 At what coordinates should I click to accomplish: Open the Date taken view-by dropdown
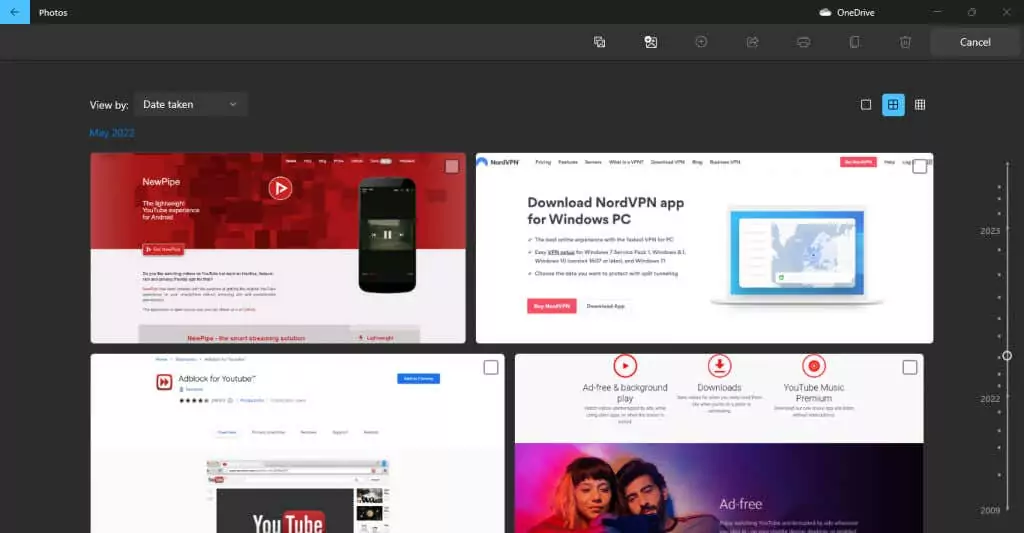[190, 104]
